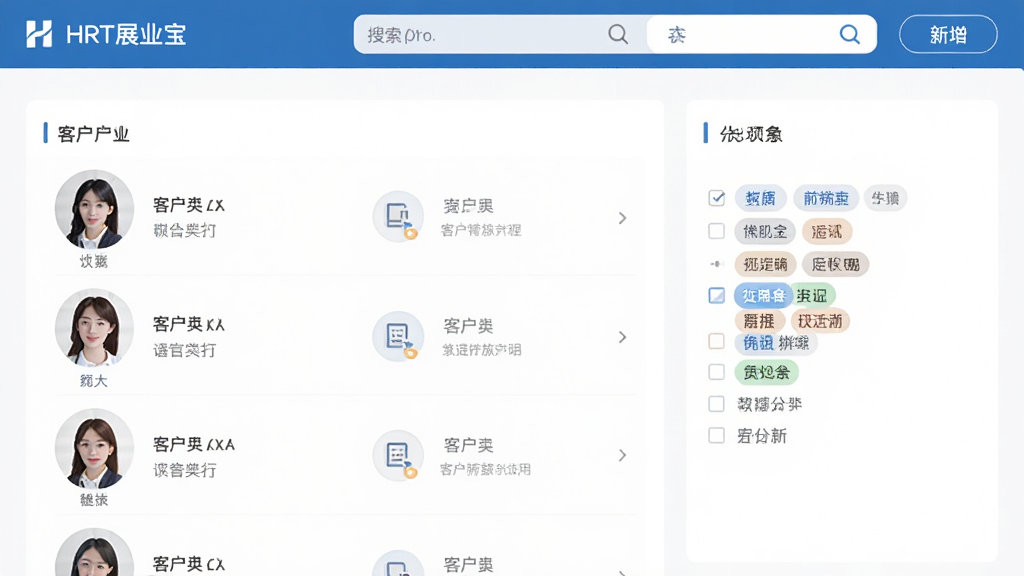Click the customer name 客户类 CX
Viewport: 1024px width, 576px height.
(x=189, y=564)
